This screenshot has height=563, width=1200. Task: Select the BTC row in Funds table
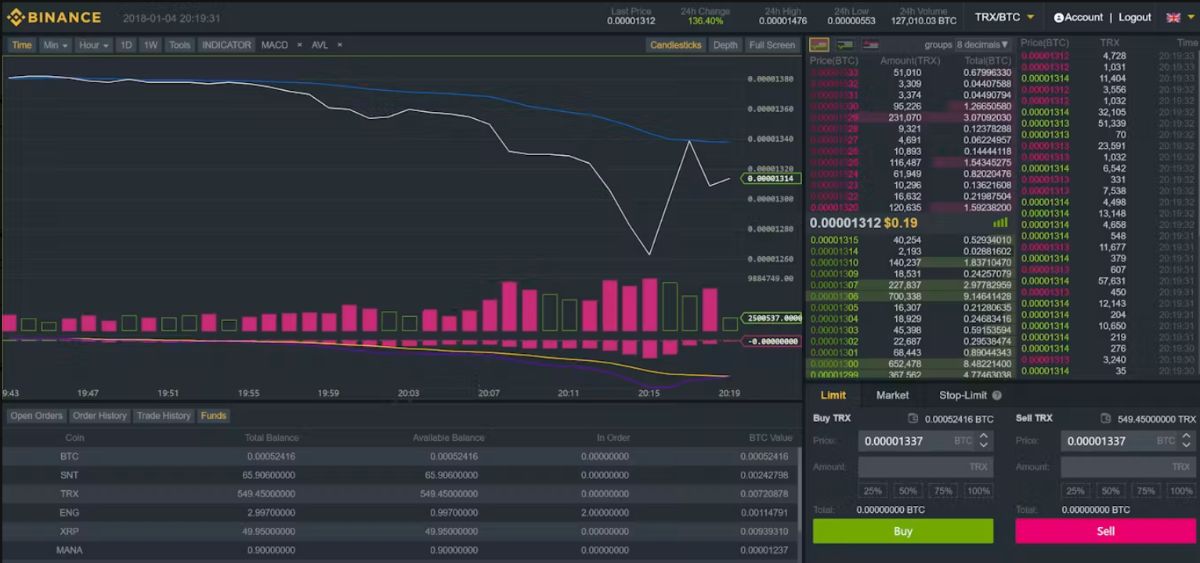coord(400,456)
